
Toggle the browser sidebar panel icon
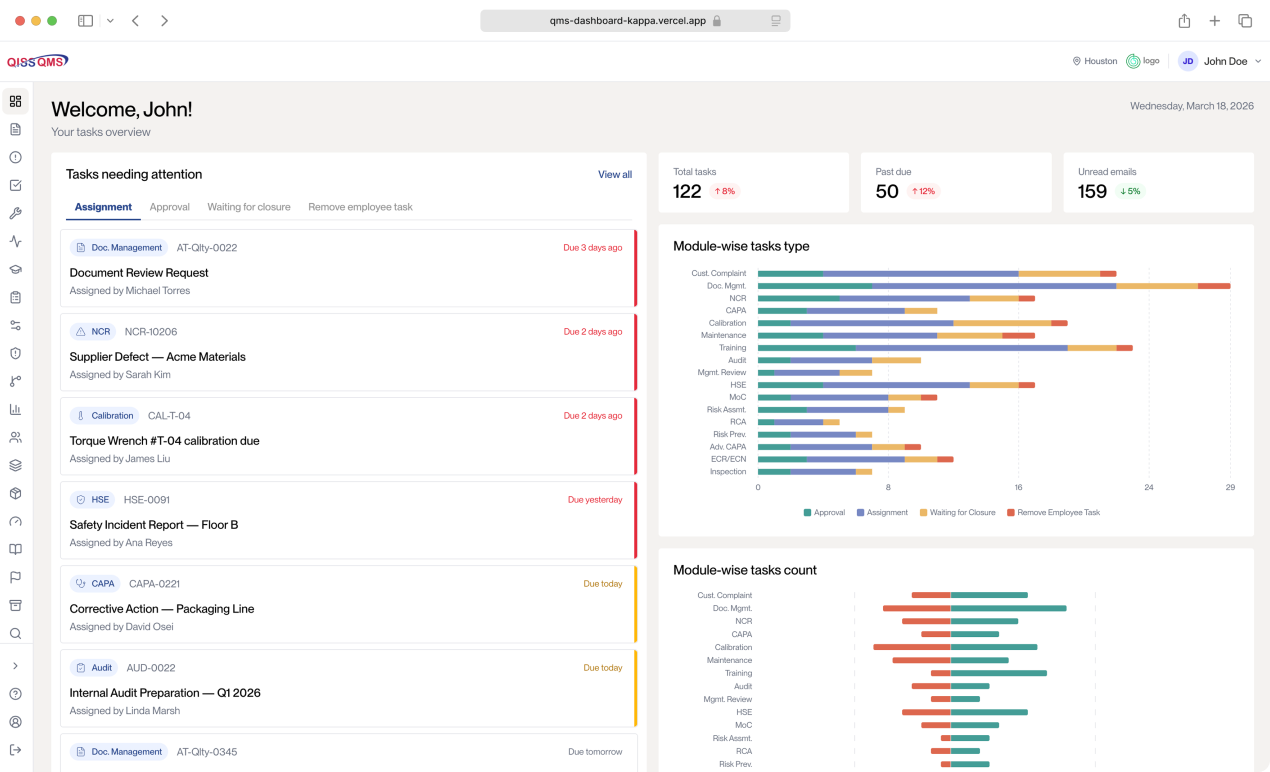[85, 21]
